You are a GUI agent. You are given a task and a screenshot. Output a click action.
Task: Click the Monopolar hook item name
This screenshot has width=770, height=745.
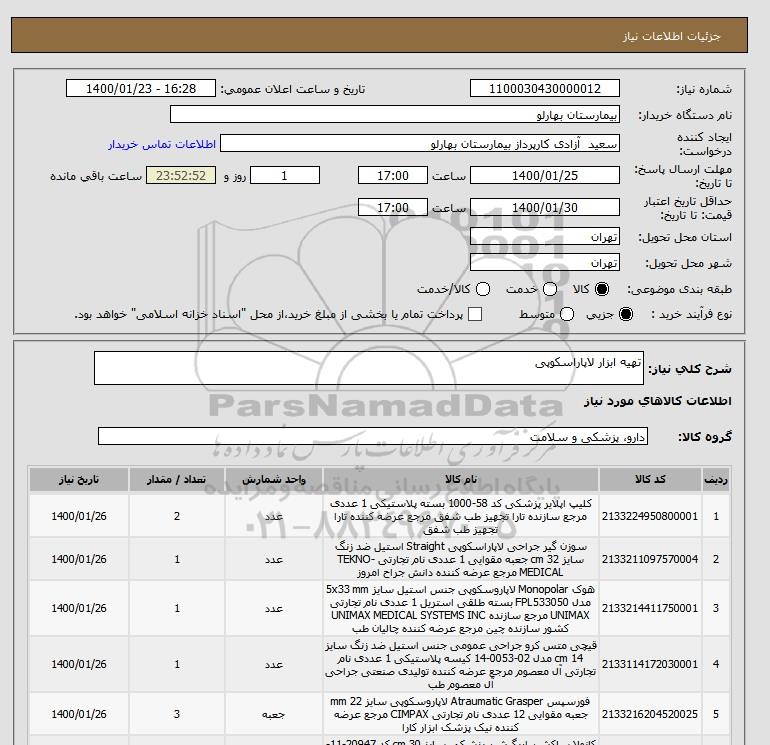(x=461, y=608)
